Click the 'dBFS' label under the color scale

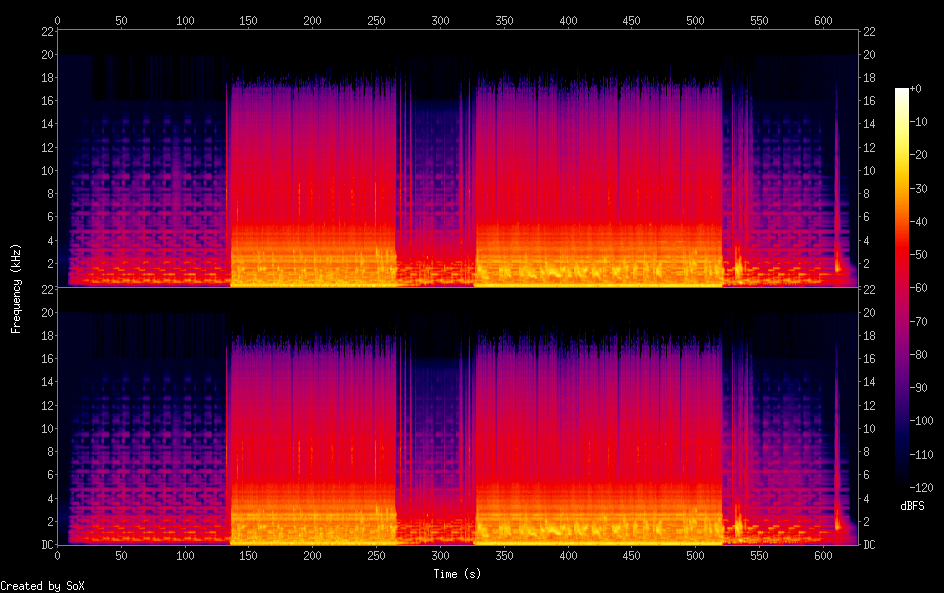[x=912, y=506]
